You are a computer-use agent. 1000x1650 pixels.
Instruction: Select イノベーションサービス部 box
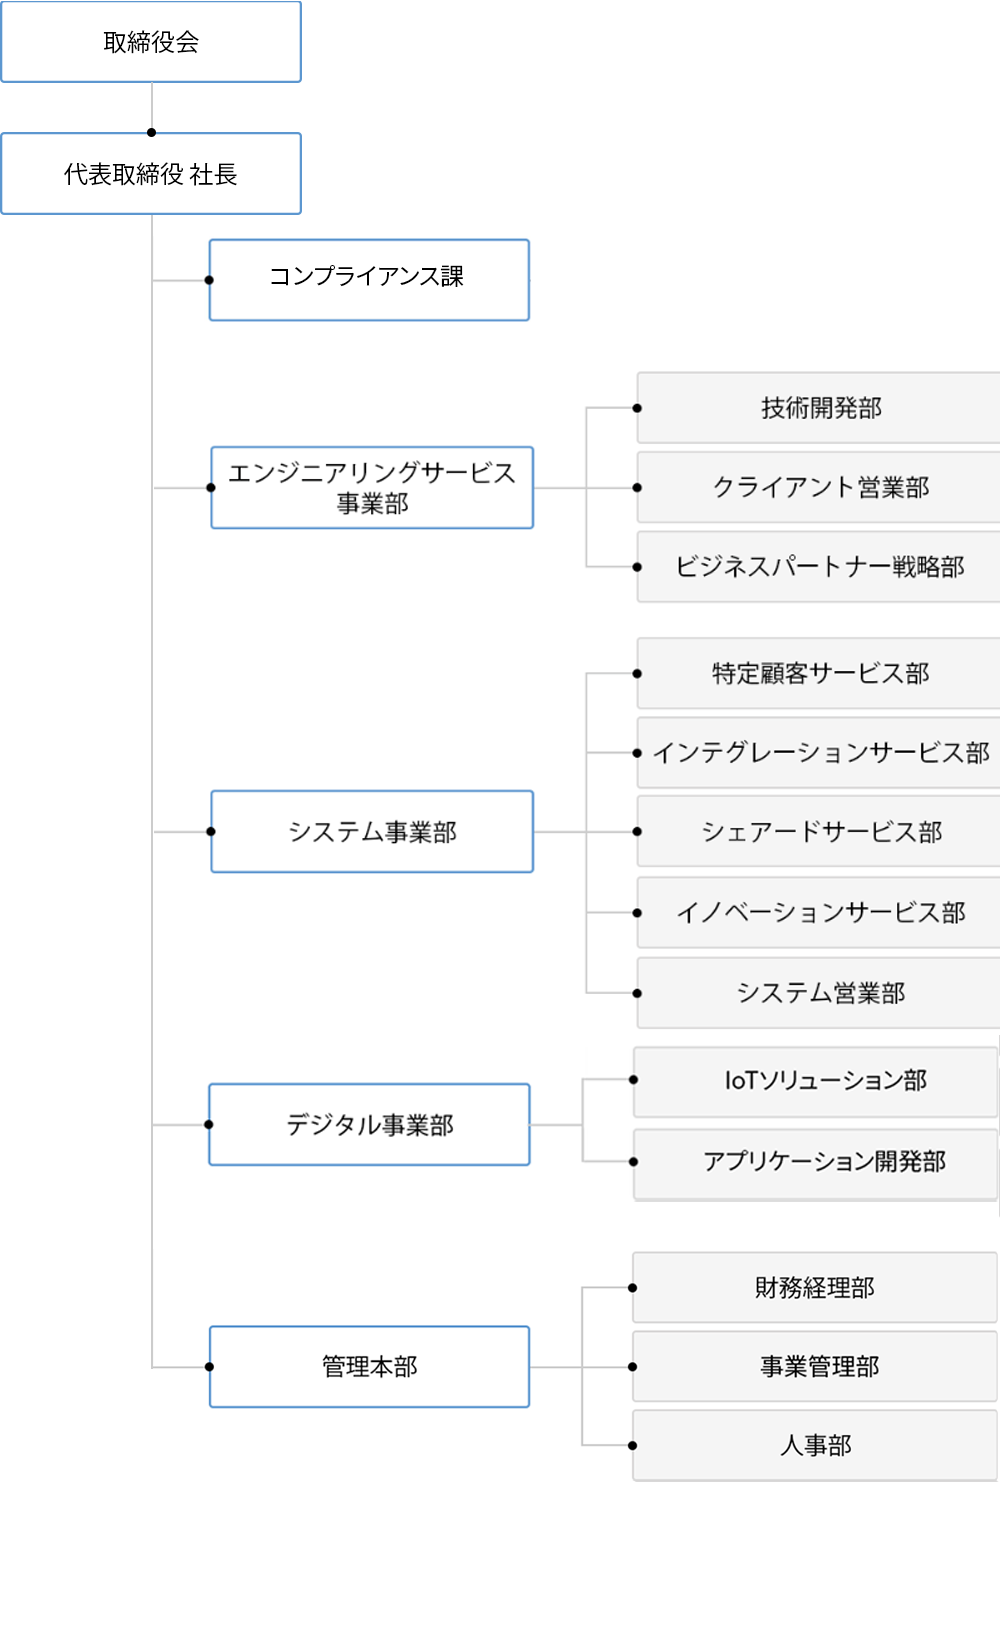[x=819, y=913]
